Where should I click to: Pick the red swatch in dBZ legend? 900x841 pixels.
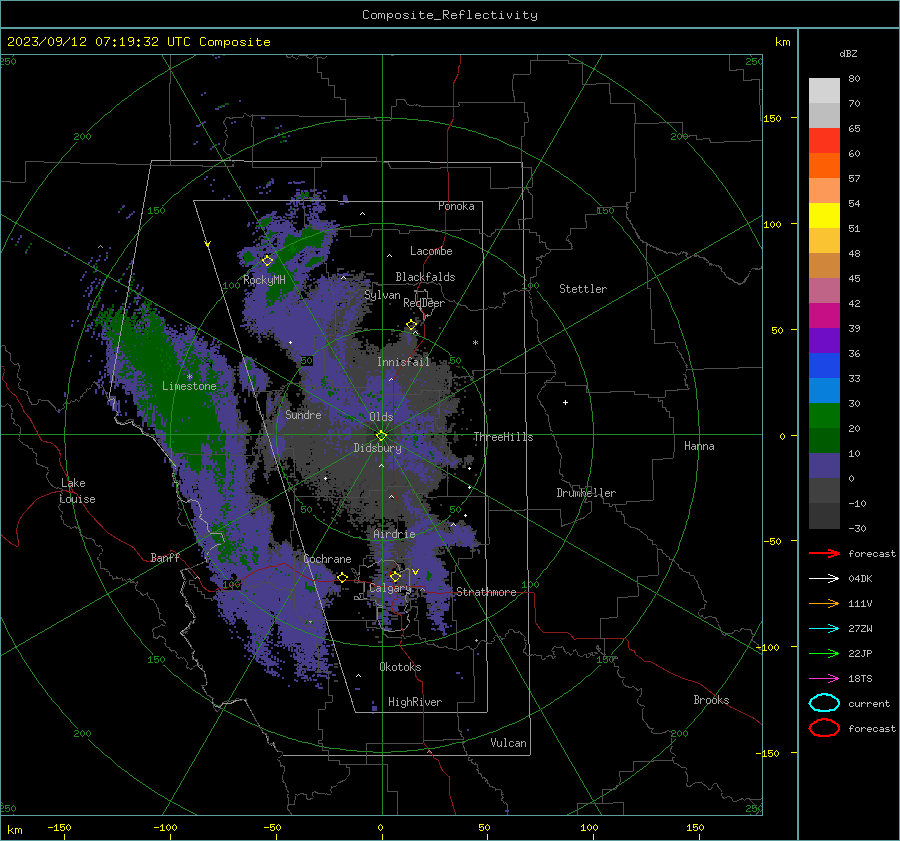[x=824, y=140]
